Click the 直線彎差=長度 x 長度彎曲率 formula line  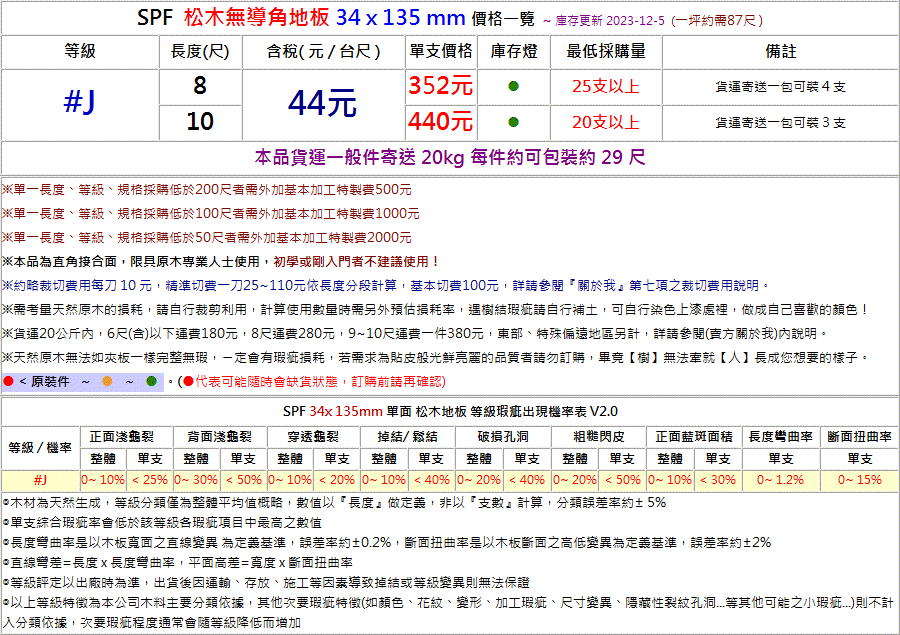(x=177, y=563)
